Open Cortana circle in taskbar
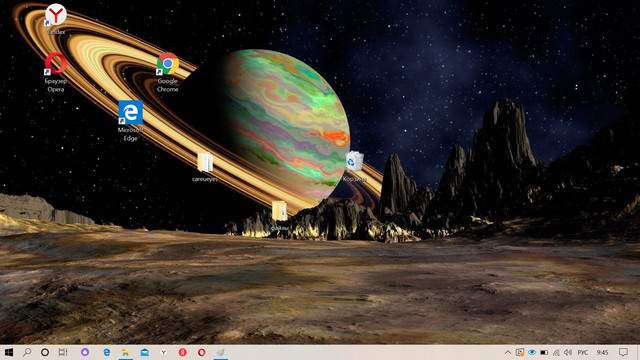Viewport: 640px width, 360px height. (x=45, y=352)
